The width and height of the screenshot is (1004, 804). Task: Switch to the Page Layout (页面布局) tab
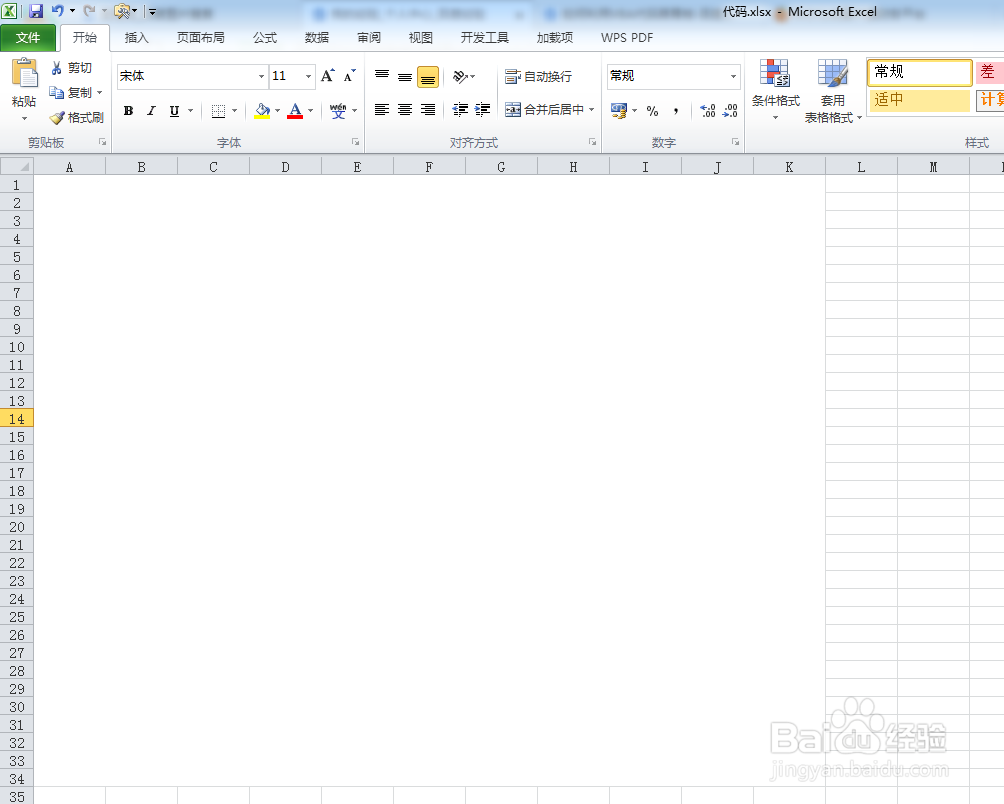(200, 38)
